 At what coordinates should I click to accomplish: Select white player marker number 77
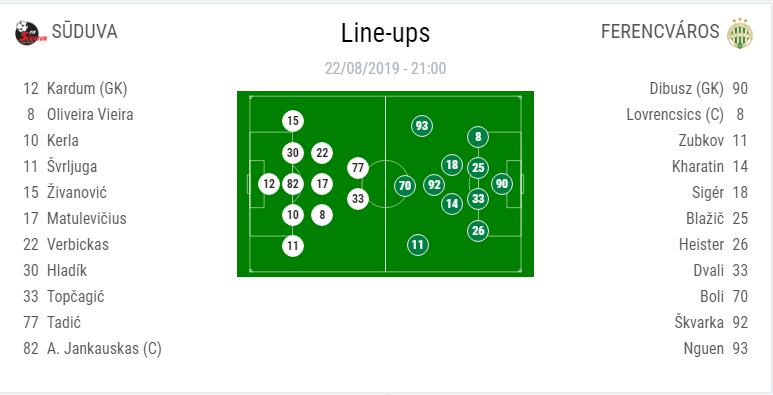358,168
